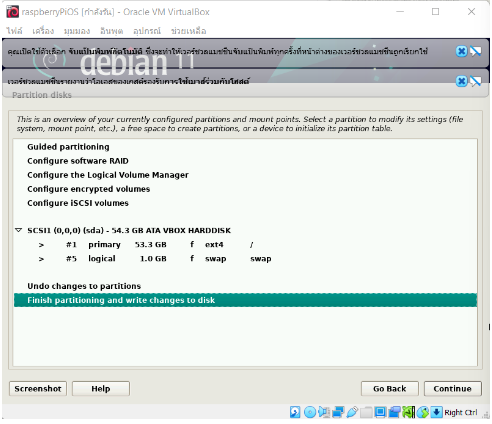The height and width of the screenshot is (424, 492).
Task: Open the display settings status icon
Action: 380,412
